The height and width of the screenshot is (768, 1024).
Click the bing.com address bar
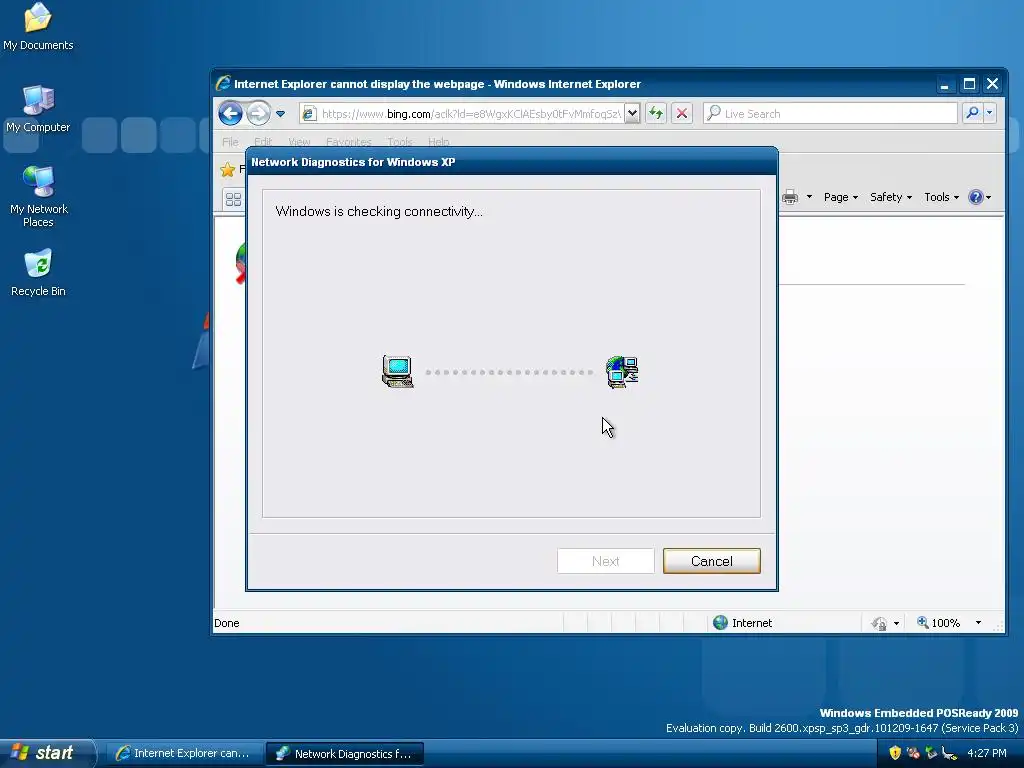462,114
